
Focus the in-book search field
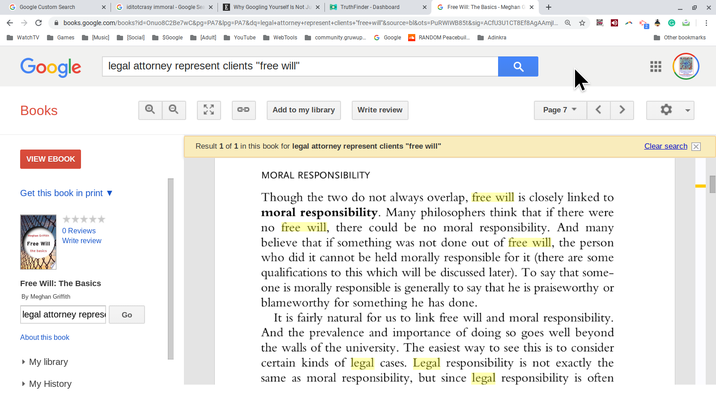[x=63, y=315]
